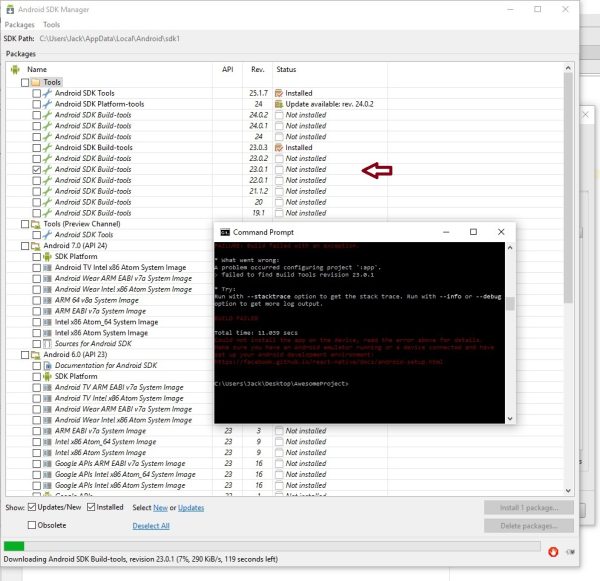Click the Updates selection link
This screenshot has width=600, height=581.
pos(190,508)
